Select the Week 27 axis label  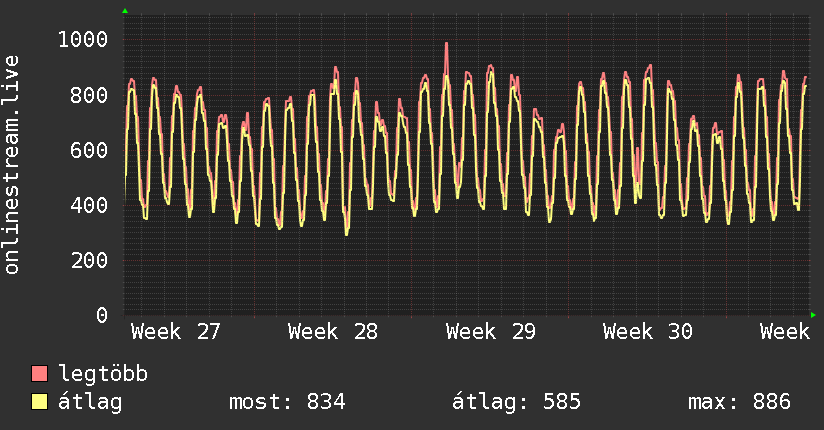pos(176,332)
